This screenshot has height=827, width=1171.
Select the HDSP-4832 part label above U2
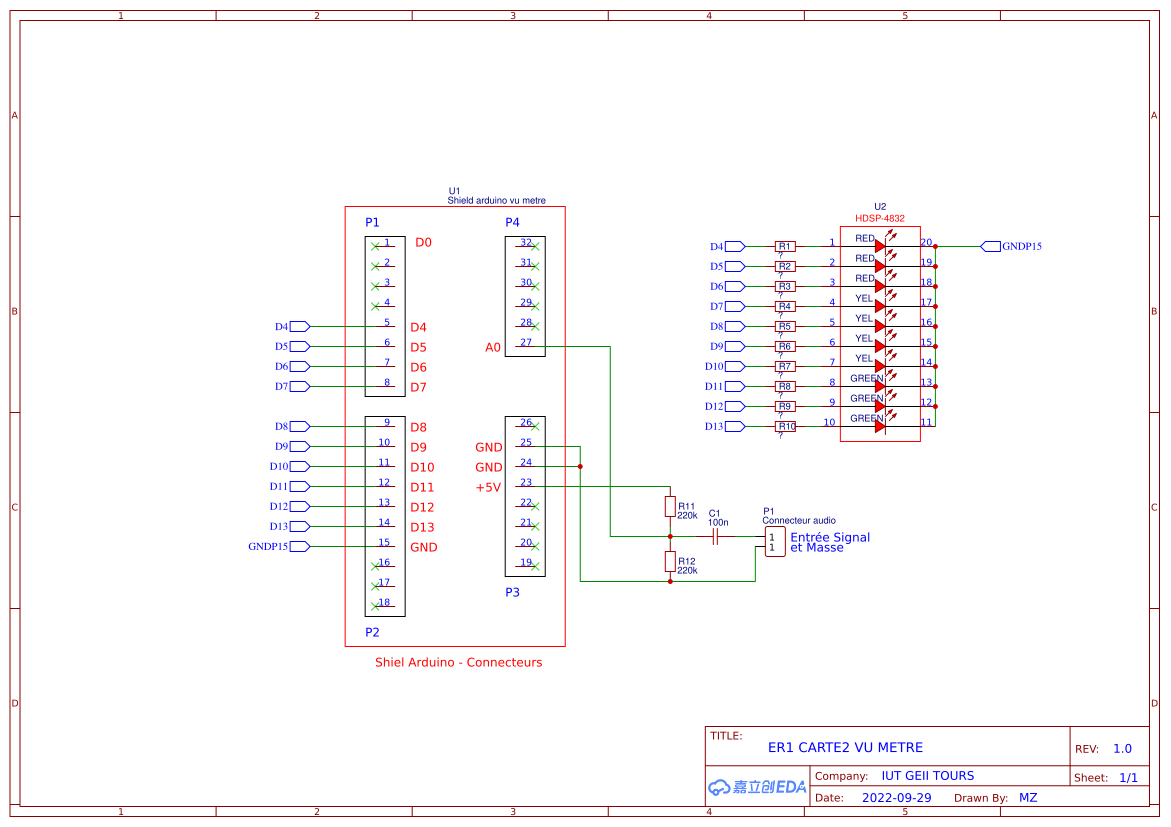click(880, 217)
